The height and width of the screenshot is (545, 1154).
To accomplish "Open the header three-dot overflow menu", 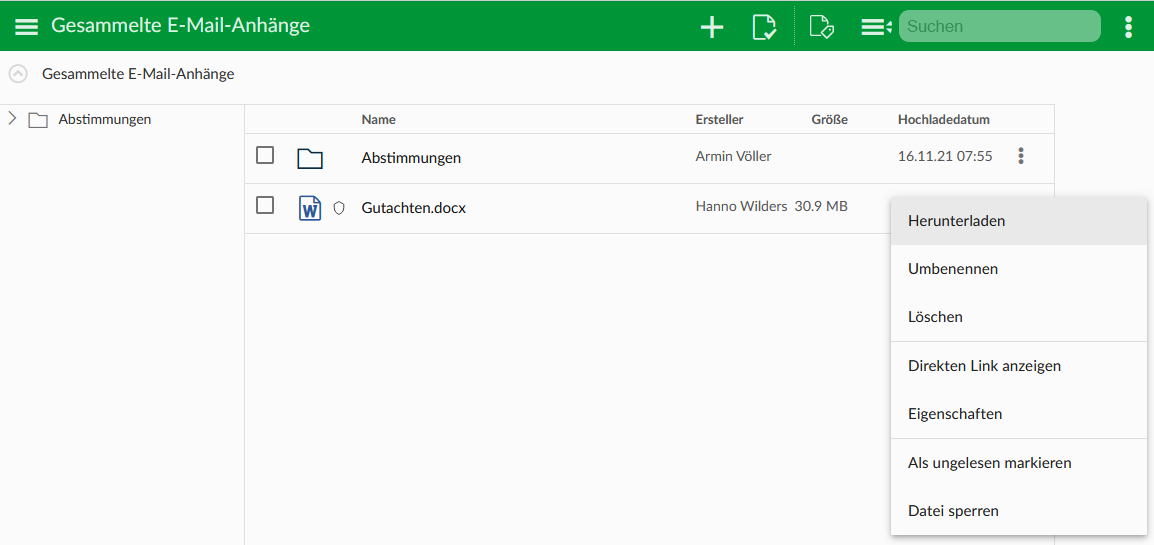I will (x=1128, y=26).
